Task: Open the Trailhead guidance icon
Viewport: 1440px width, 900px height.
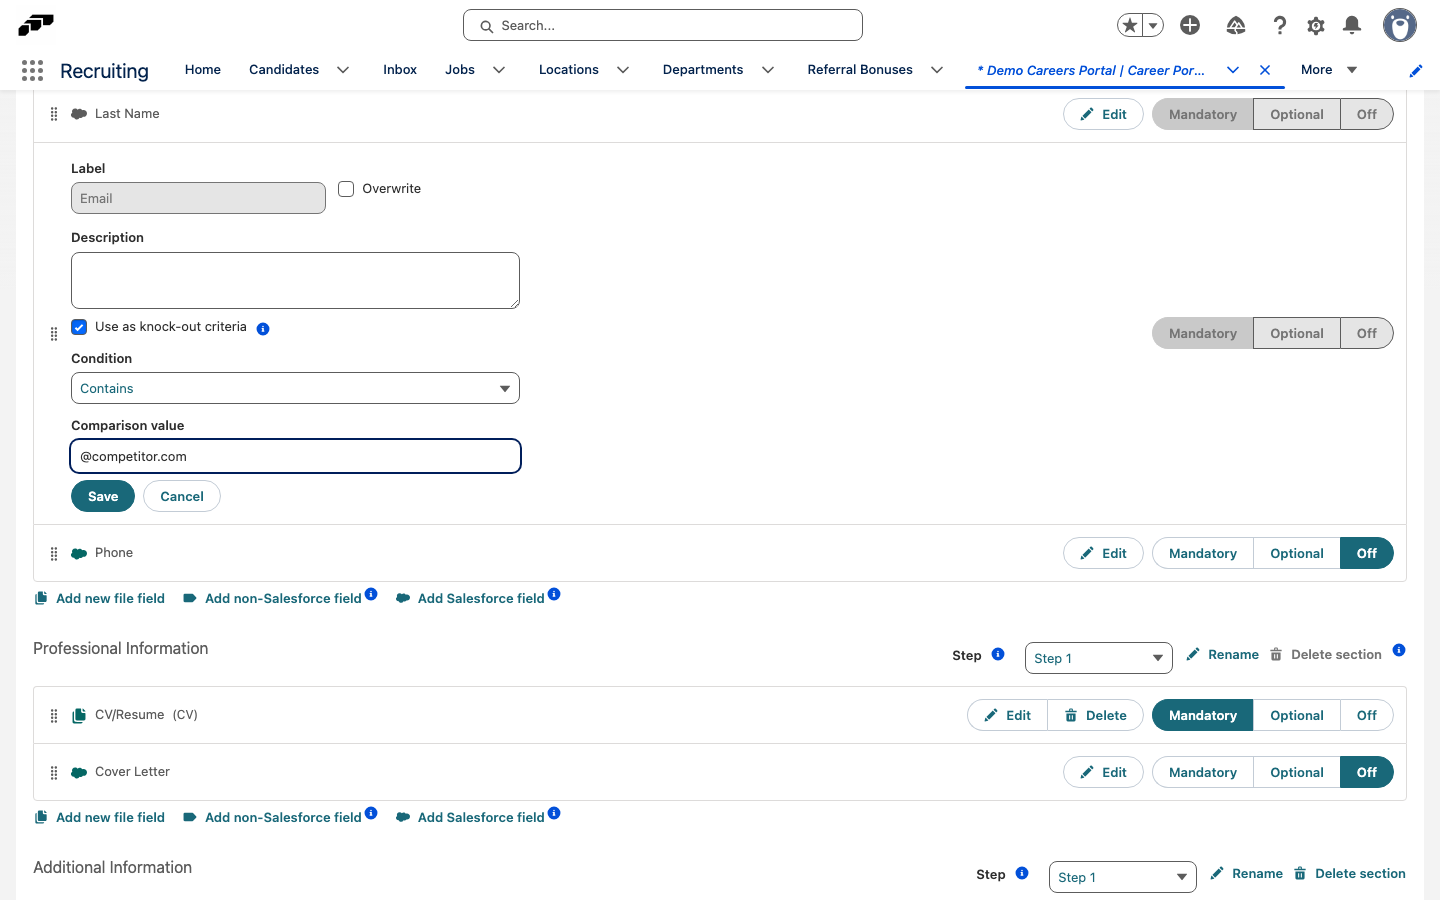Action: (x=1236, y=25)
